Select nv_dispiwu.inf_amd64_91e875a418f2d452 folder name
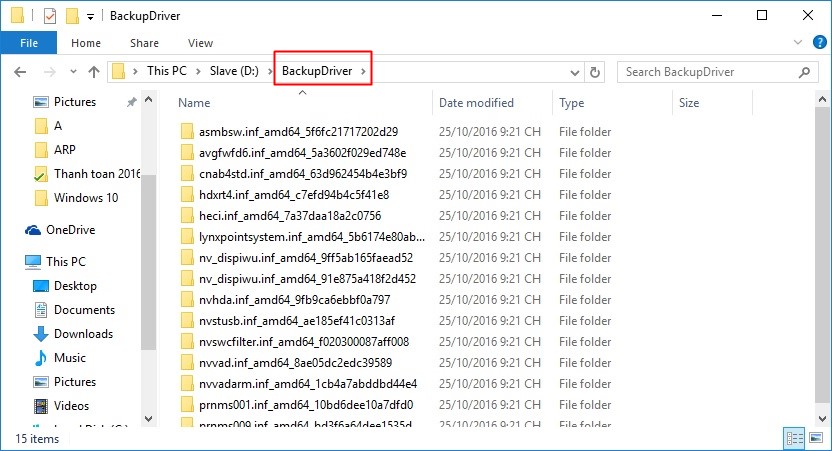The height and width of the screenshot is (451, 832). [307, 279]
